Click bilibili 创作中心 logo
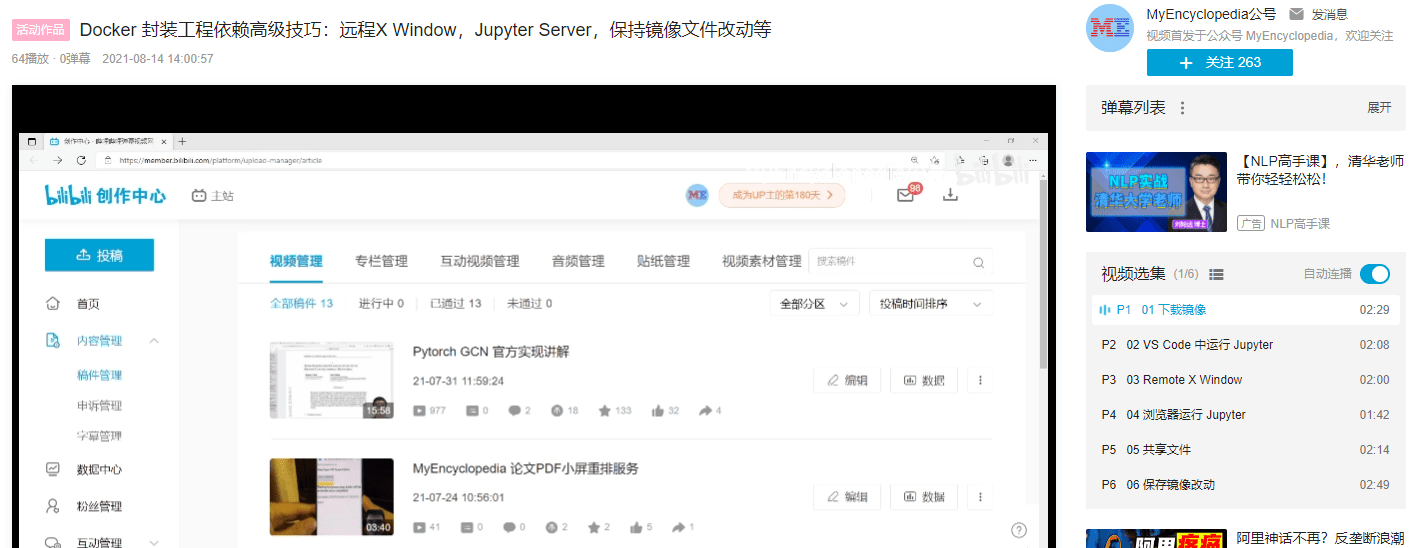Screen dimensions: 1416x548 click(105, 195)
